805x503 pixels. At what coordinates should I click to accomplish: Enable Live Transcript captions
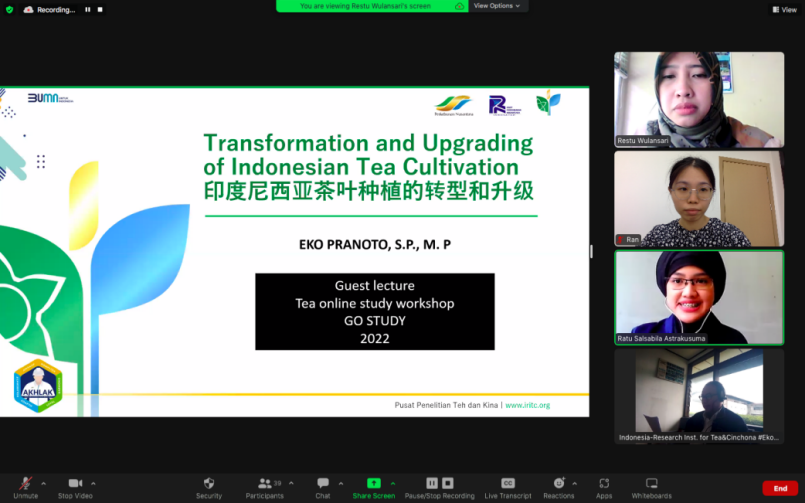[x=507, y=484]
